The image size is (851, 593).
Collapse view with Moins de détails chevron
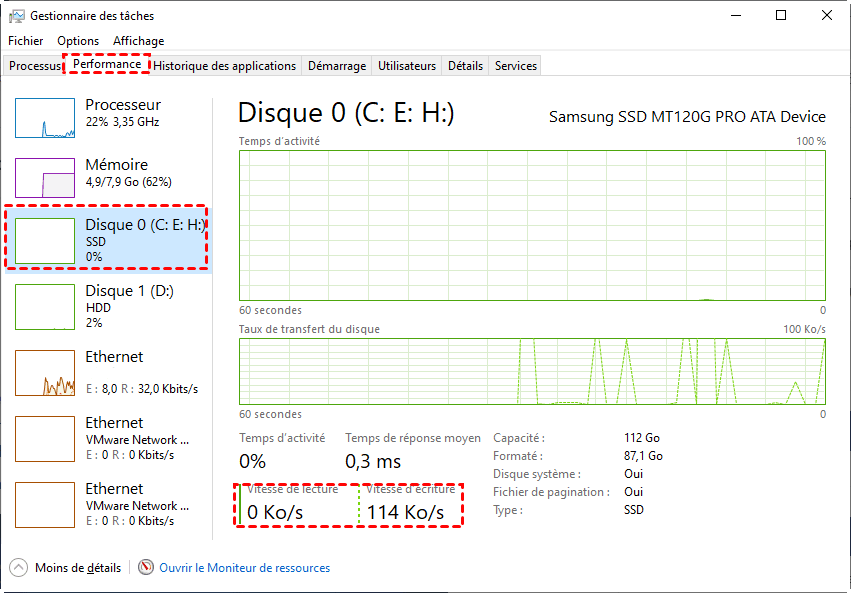[19, 568]
